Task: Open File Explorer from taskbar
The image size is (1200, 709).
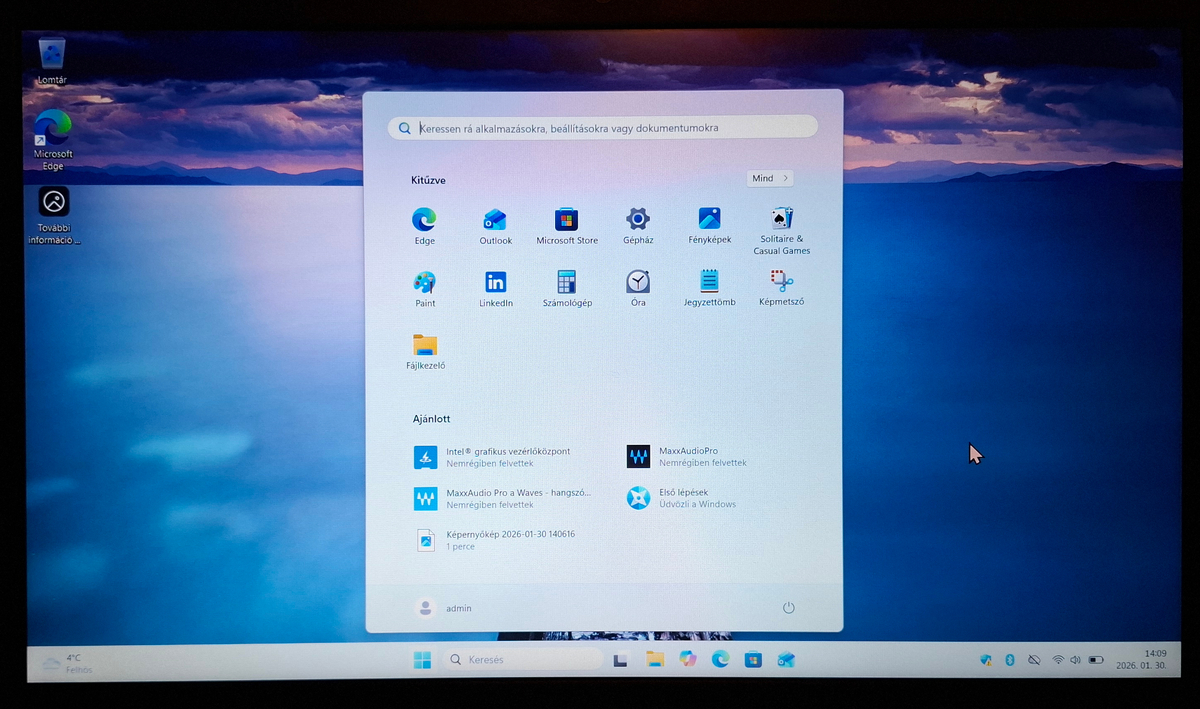Action: (655, 659)
